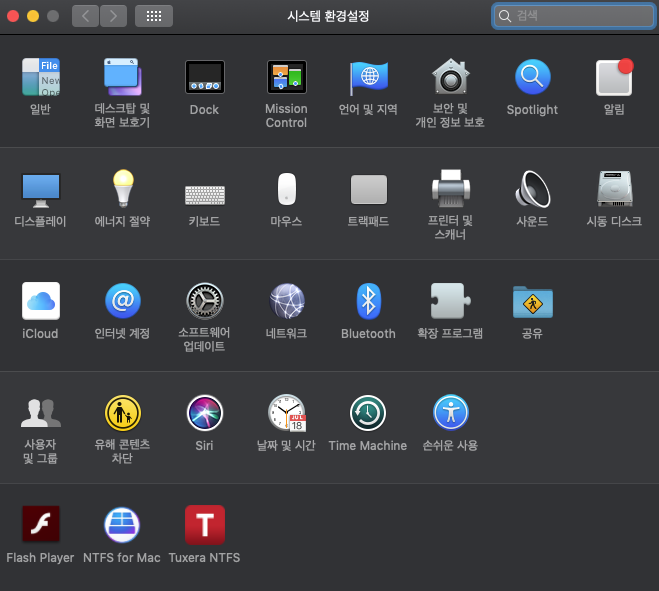Open Tuxera NTFS preference pane
Image resolution: width=659 pixels, height=591 pixels.
pyautogui.click(x=205, y=525)
